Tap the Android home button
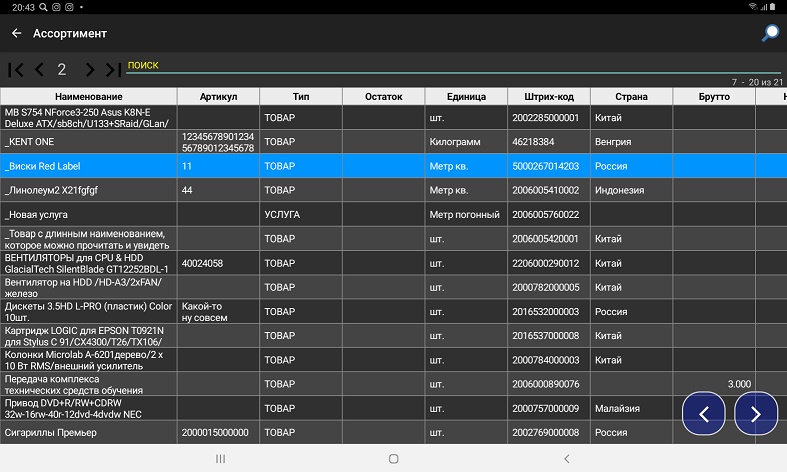 tap(393, 458)
